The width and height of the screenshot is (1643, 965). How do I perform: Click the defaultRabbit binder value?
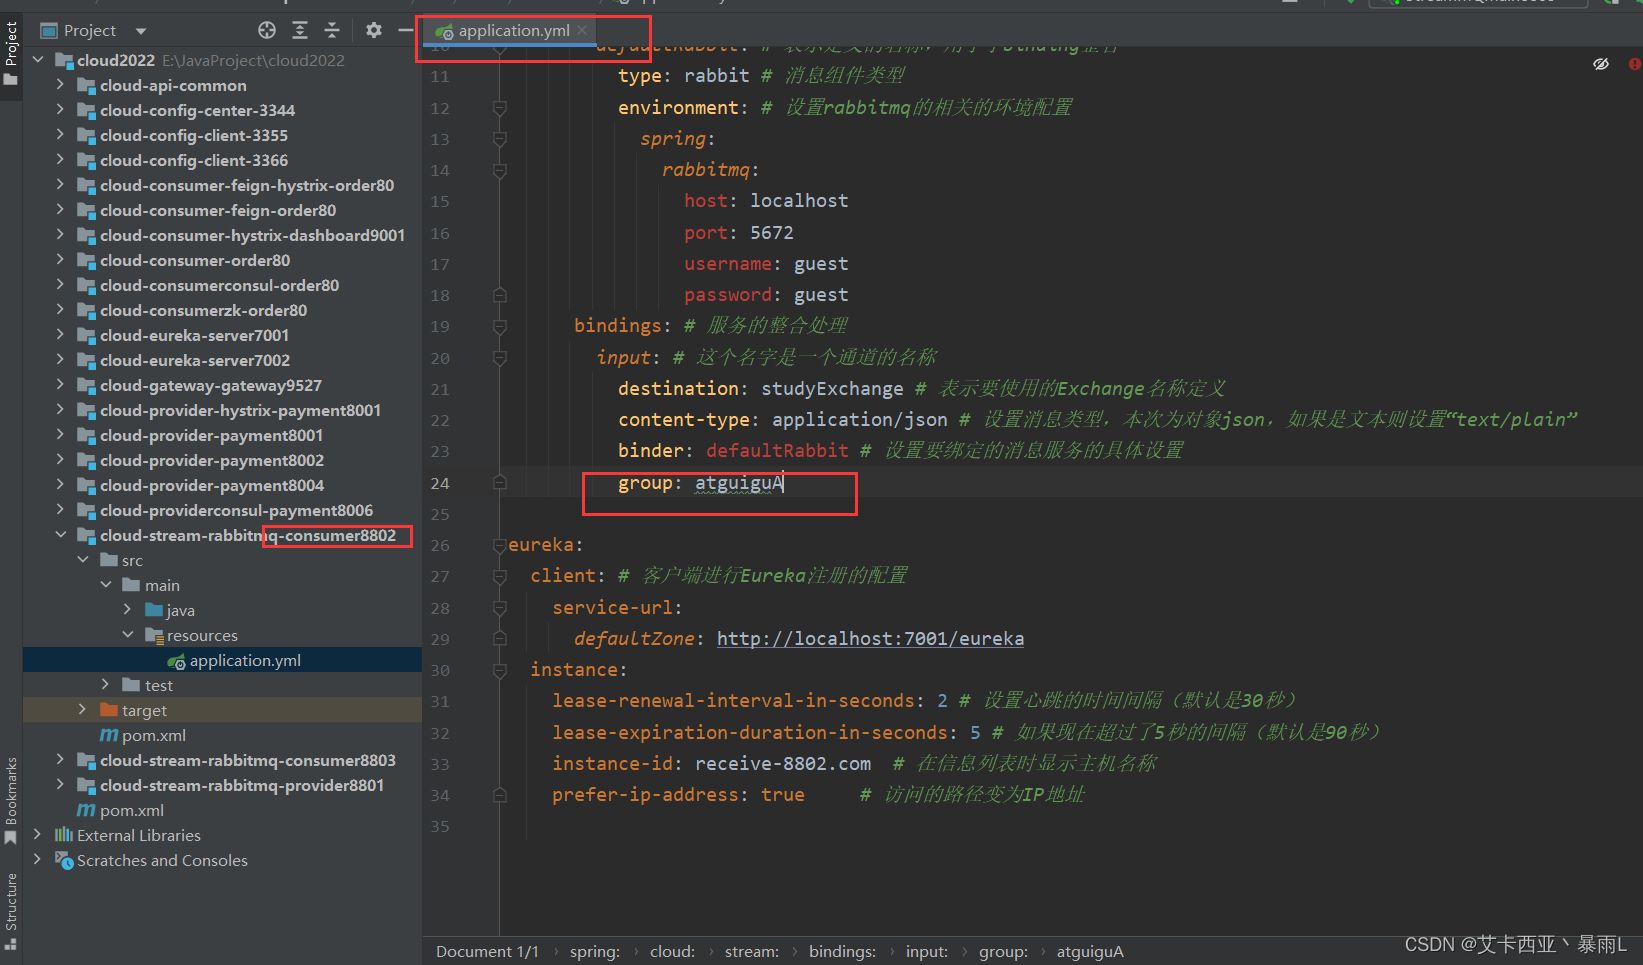click(x=777, y=451)
